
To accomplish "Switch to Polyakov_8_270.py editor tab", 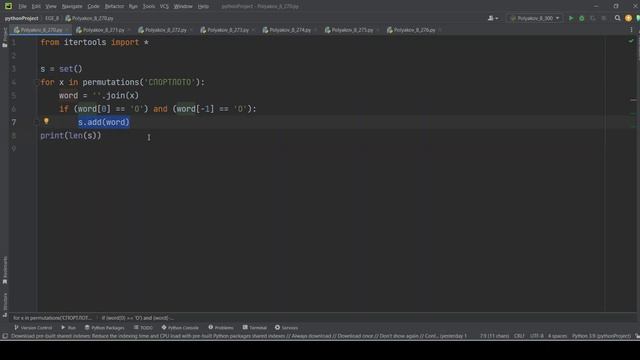I will click(x=41, y=30).
